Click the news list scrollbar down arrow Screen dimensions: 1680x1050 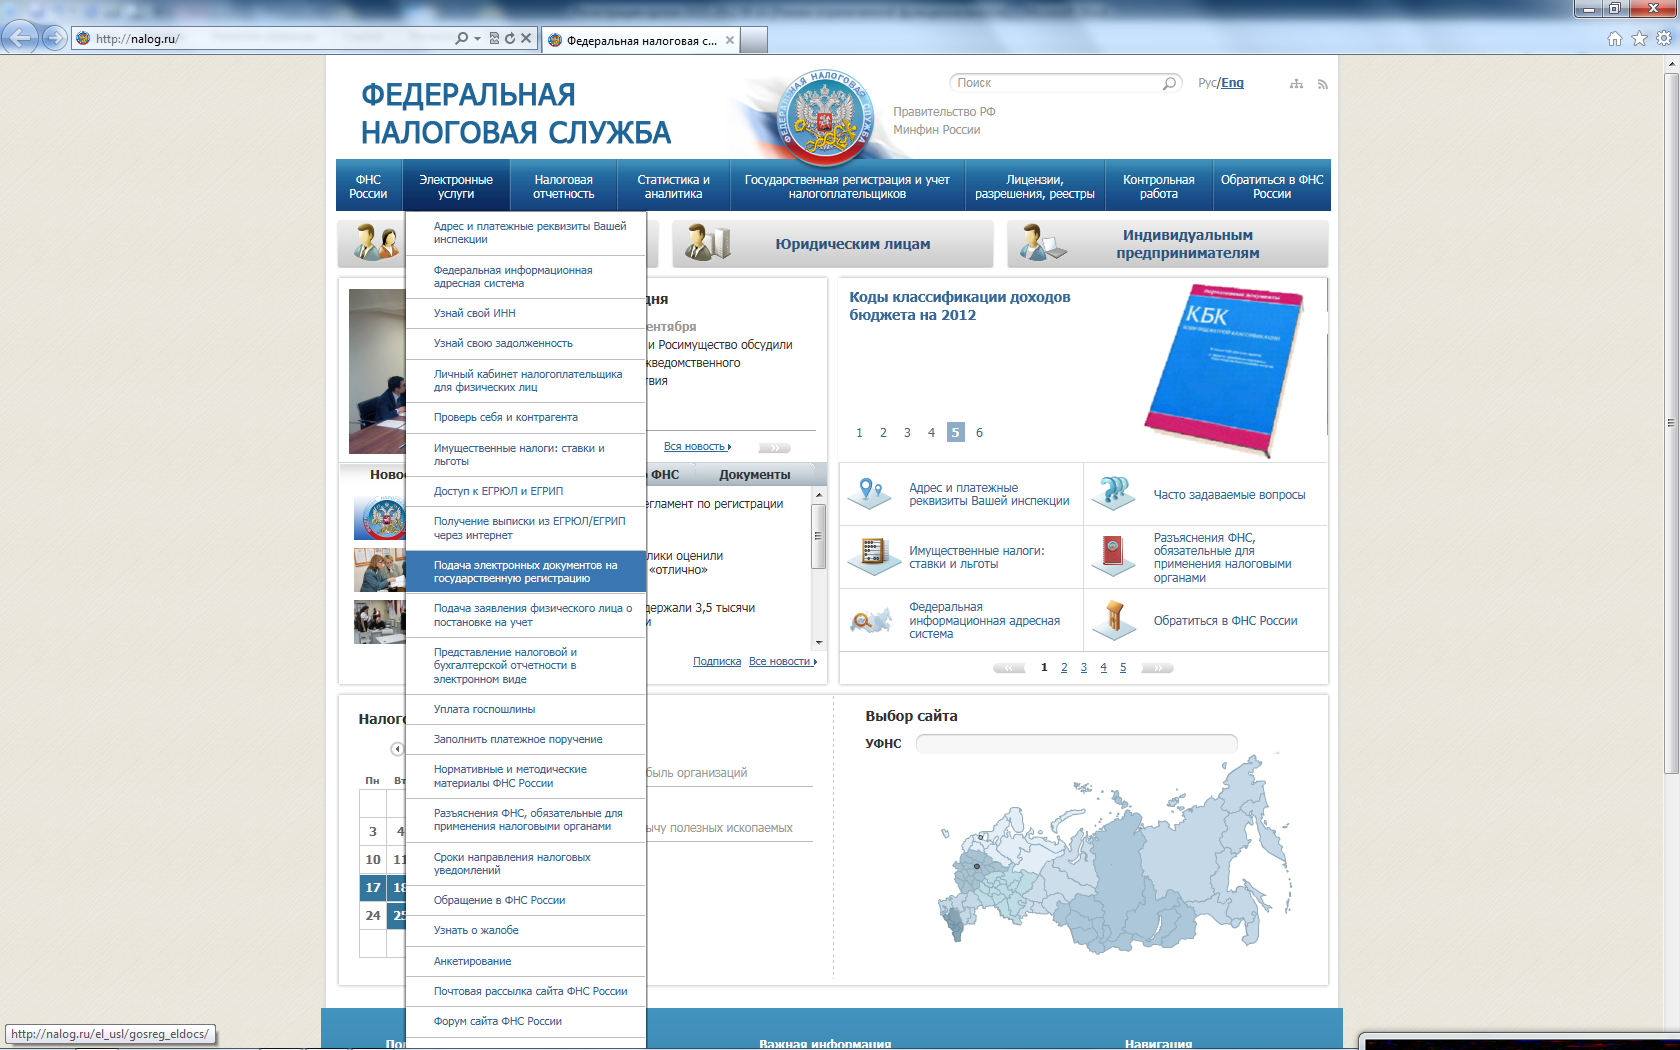[x=819, y=643]
